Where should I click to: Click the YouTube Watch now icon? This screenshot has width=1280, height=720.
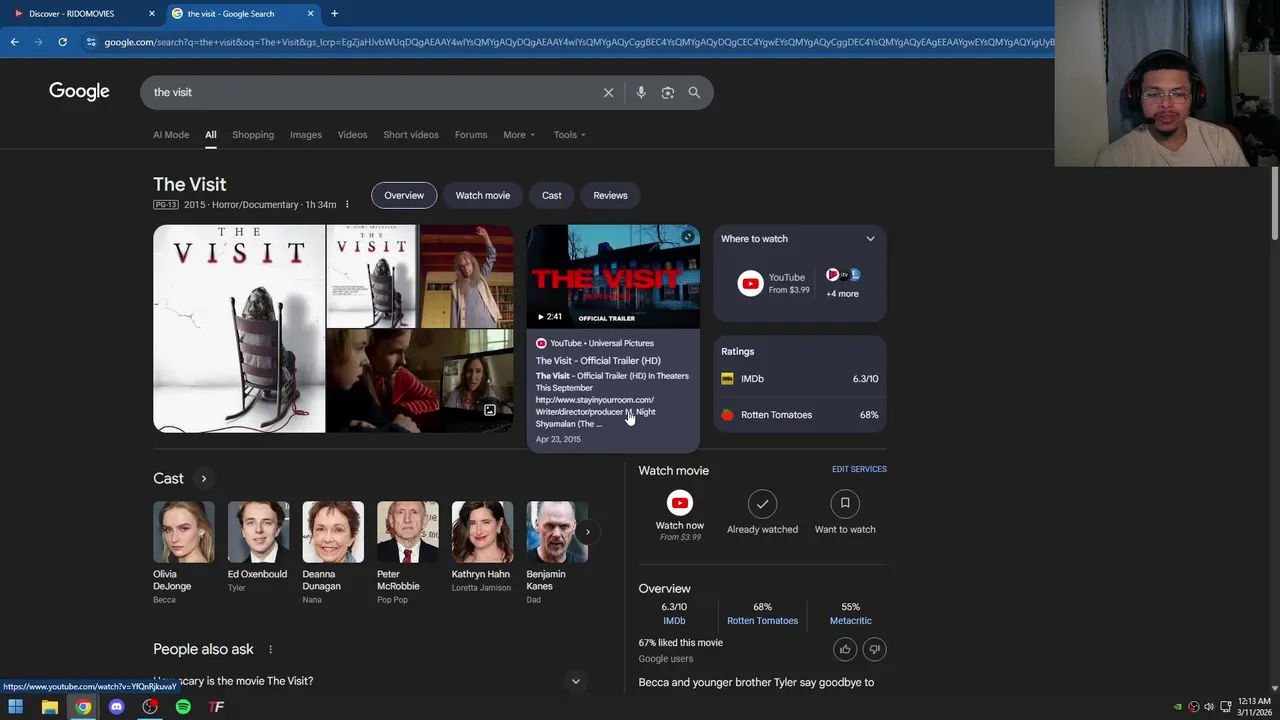(680, 503)
